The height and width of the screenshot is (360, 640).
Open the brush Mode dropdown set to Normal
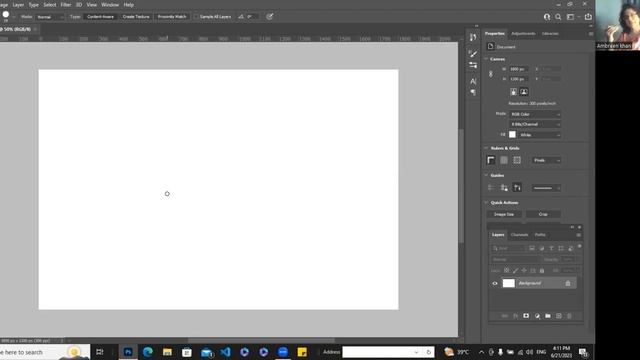click(x=50, y=17)
